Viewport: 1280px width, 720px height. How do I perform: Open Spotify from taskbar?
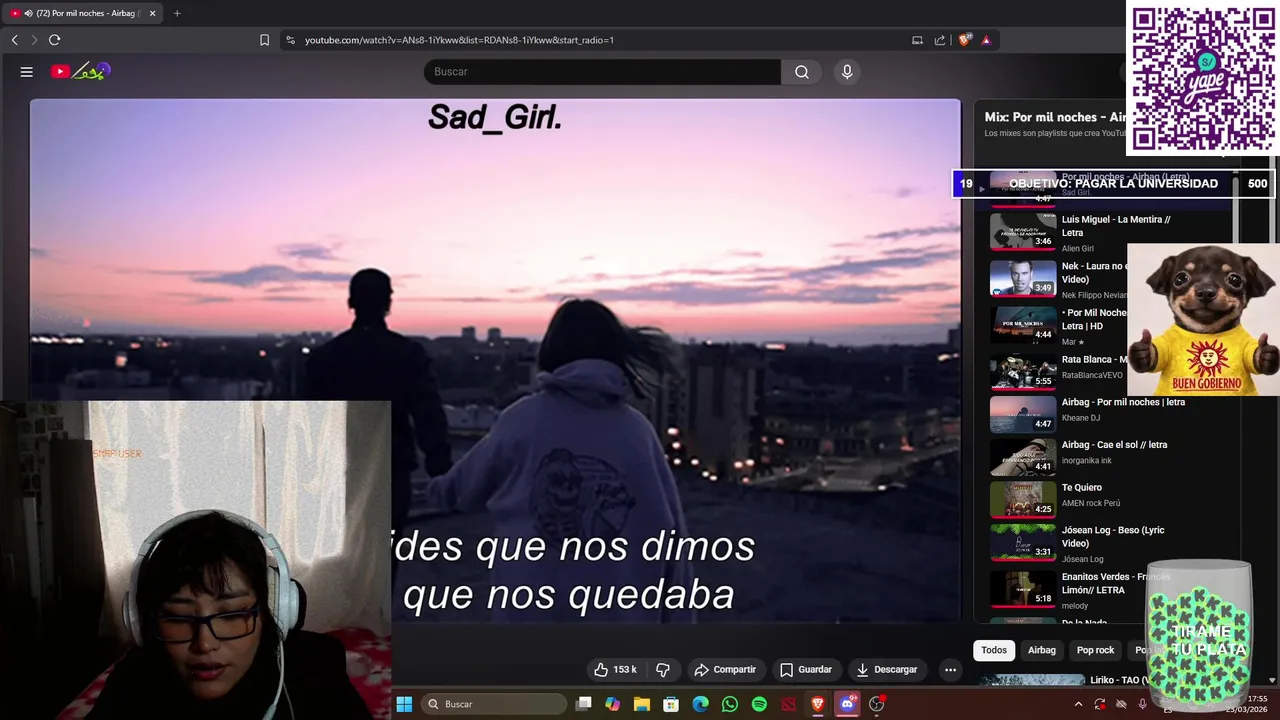[759, 704]
